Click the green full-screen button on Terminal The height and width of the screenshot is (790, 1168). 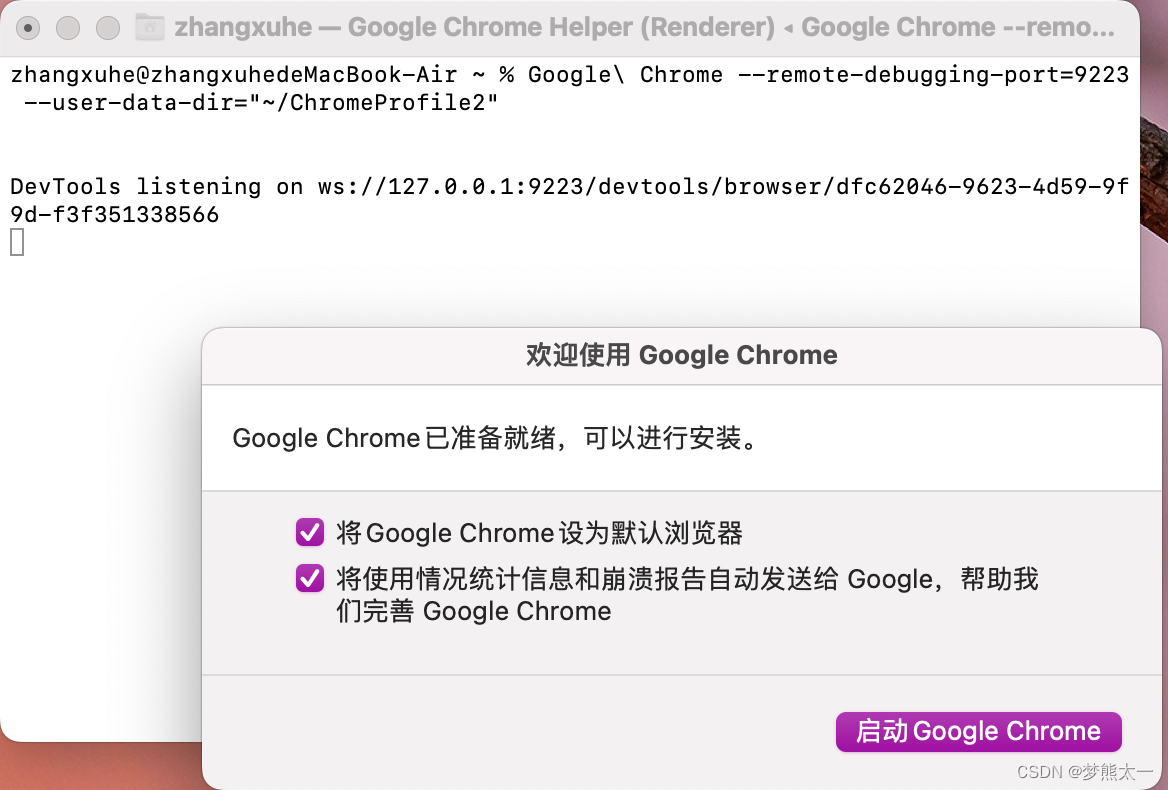tap(106, 27)
